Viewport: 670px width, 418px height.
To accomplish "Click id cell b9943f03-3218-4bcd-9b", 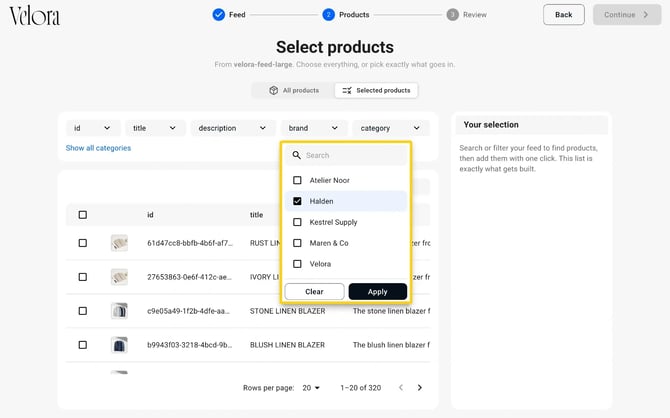I will [x=190, y=345].
